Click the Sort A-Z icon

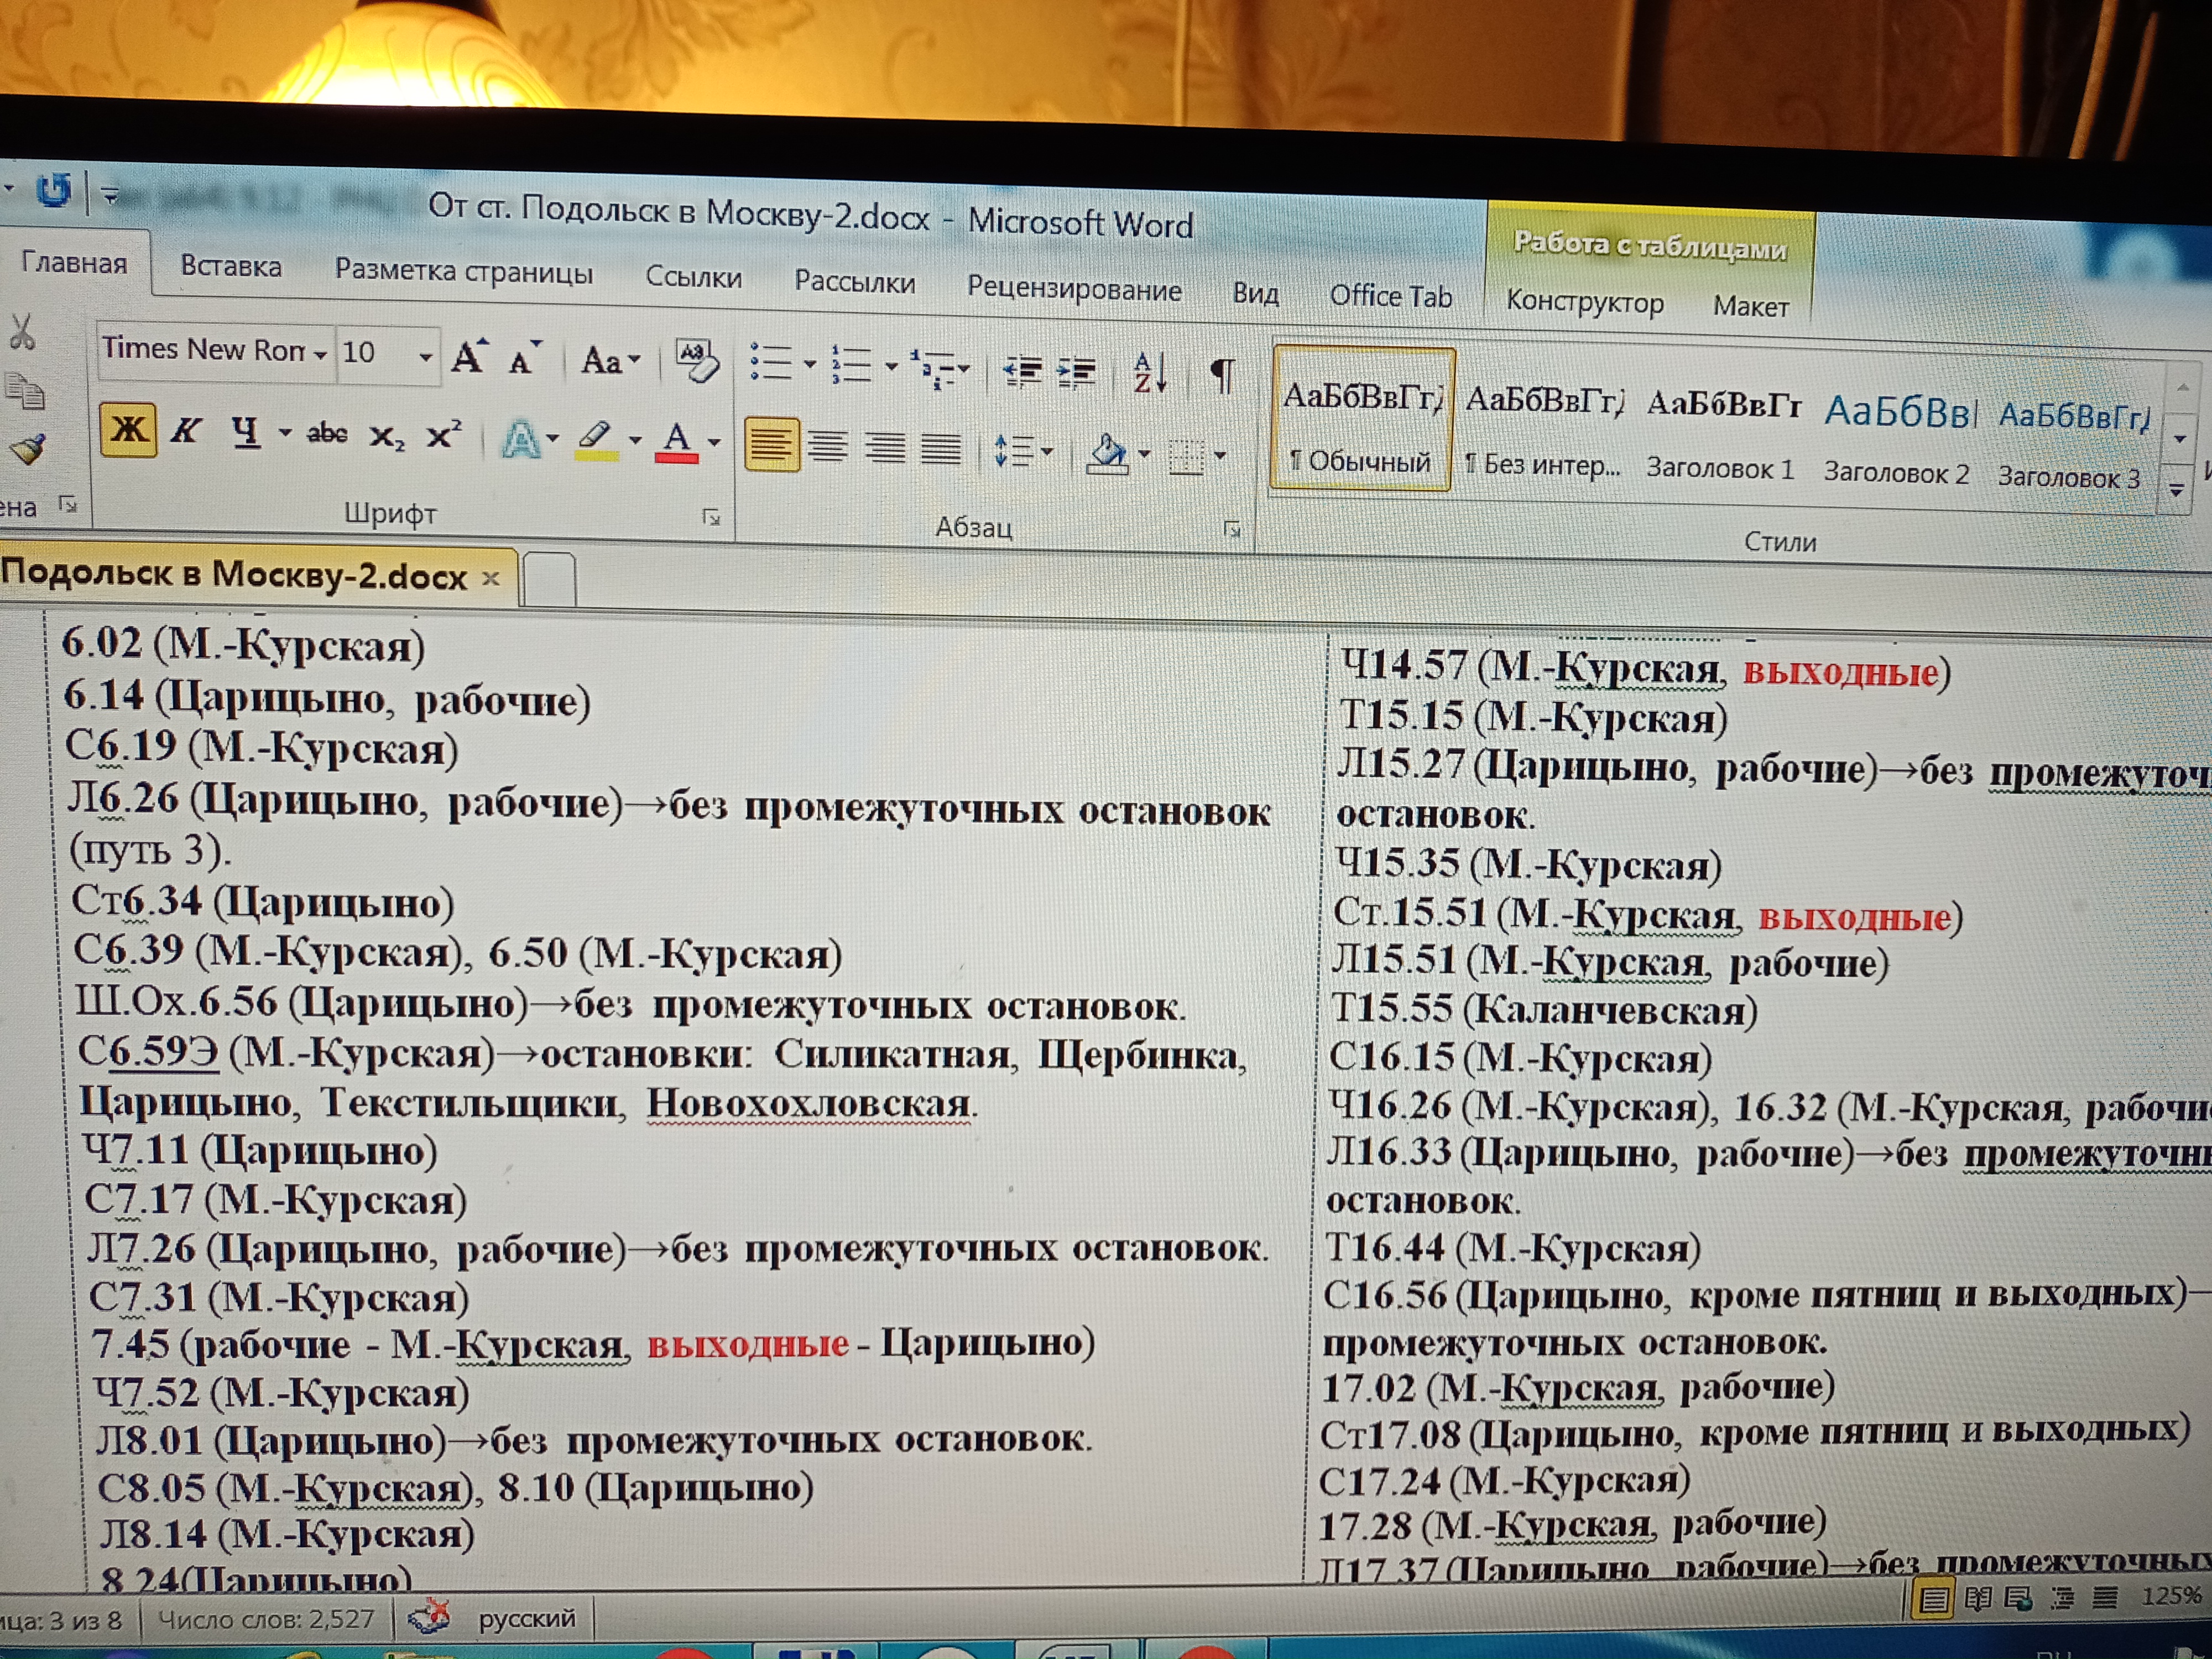pos(1150,373)
